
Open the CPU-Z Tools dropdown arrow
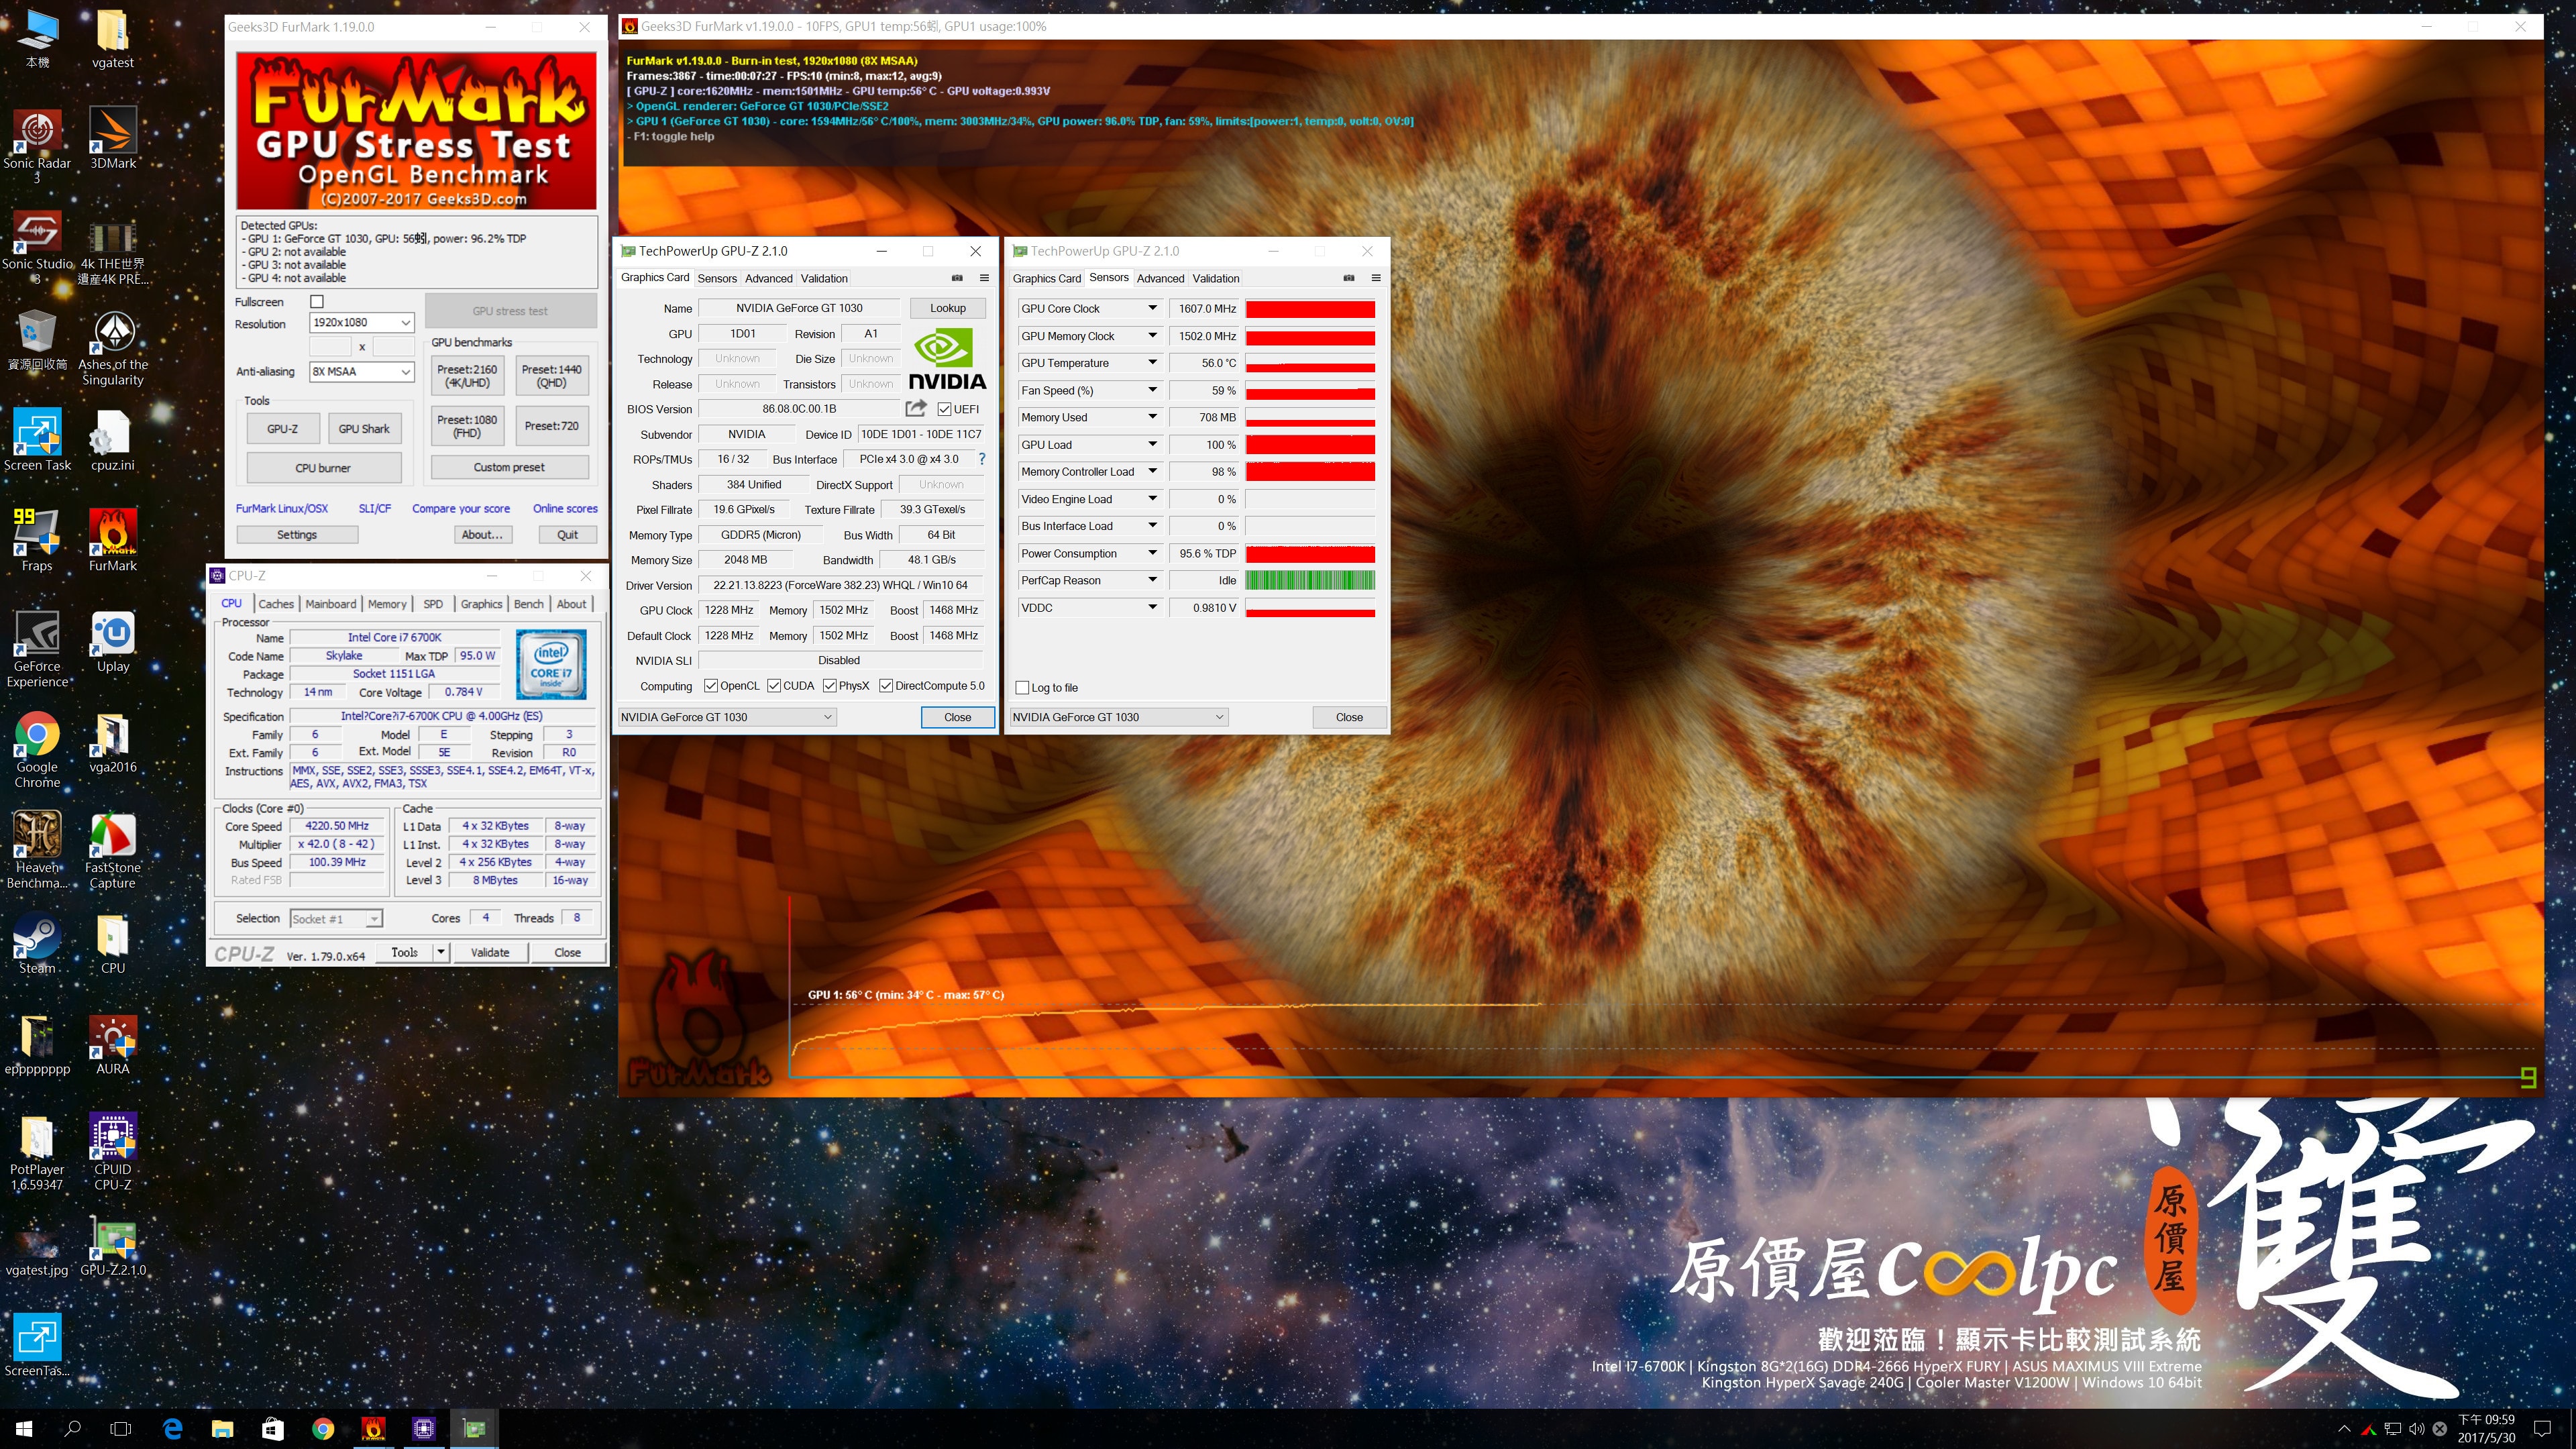click(441, 952)
